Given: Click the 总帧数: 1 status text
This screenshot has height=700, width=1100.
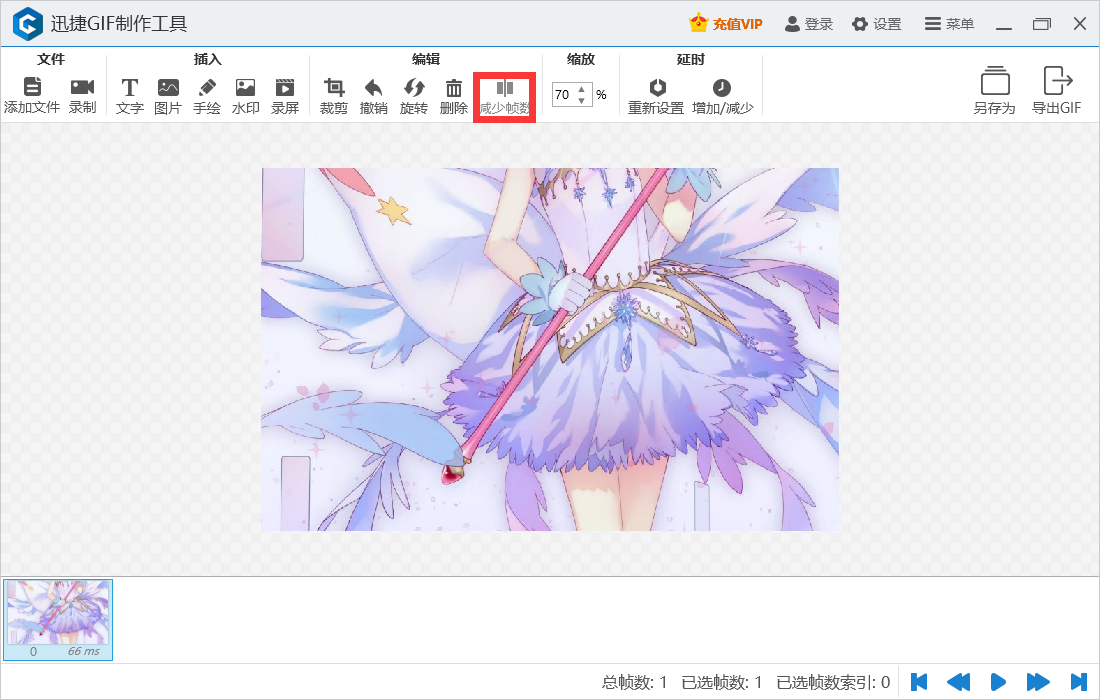Looking at the screenshot, I should pyautogui.click(x=634, y=682).
